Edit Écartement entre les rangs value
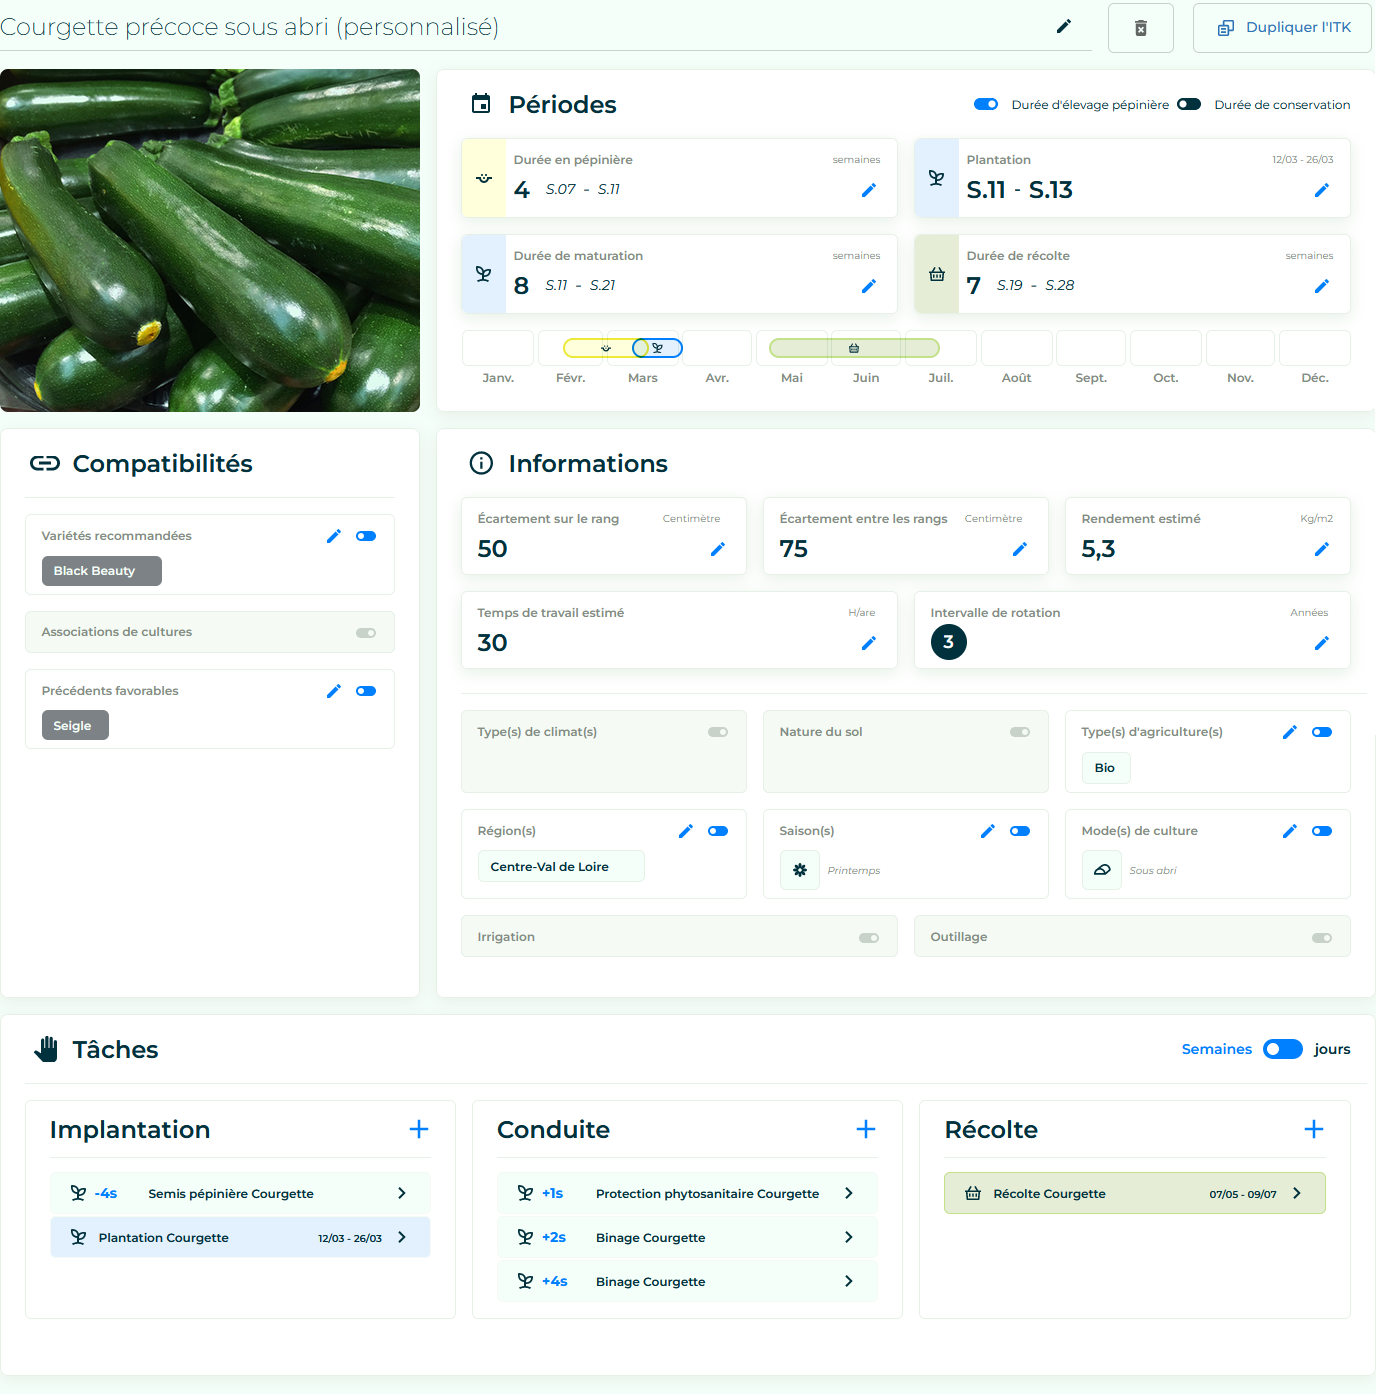 [x=1020, y=549]
